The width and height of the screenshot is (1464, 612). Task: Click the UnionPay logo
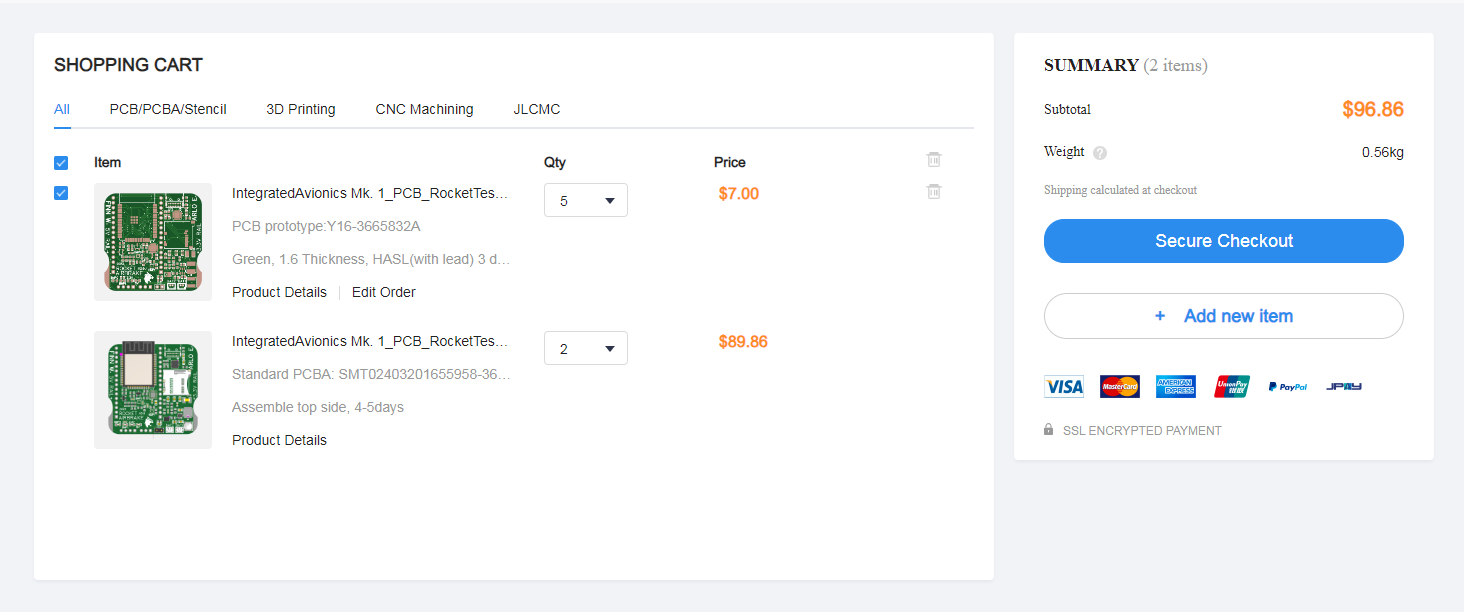tap(1232, 387)
